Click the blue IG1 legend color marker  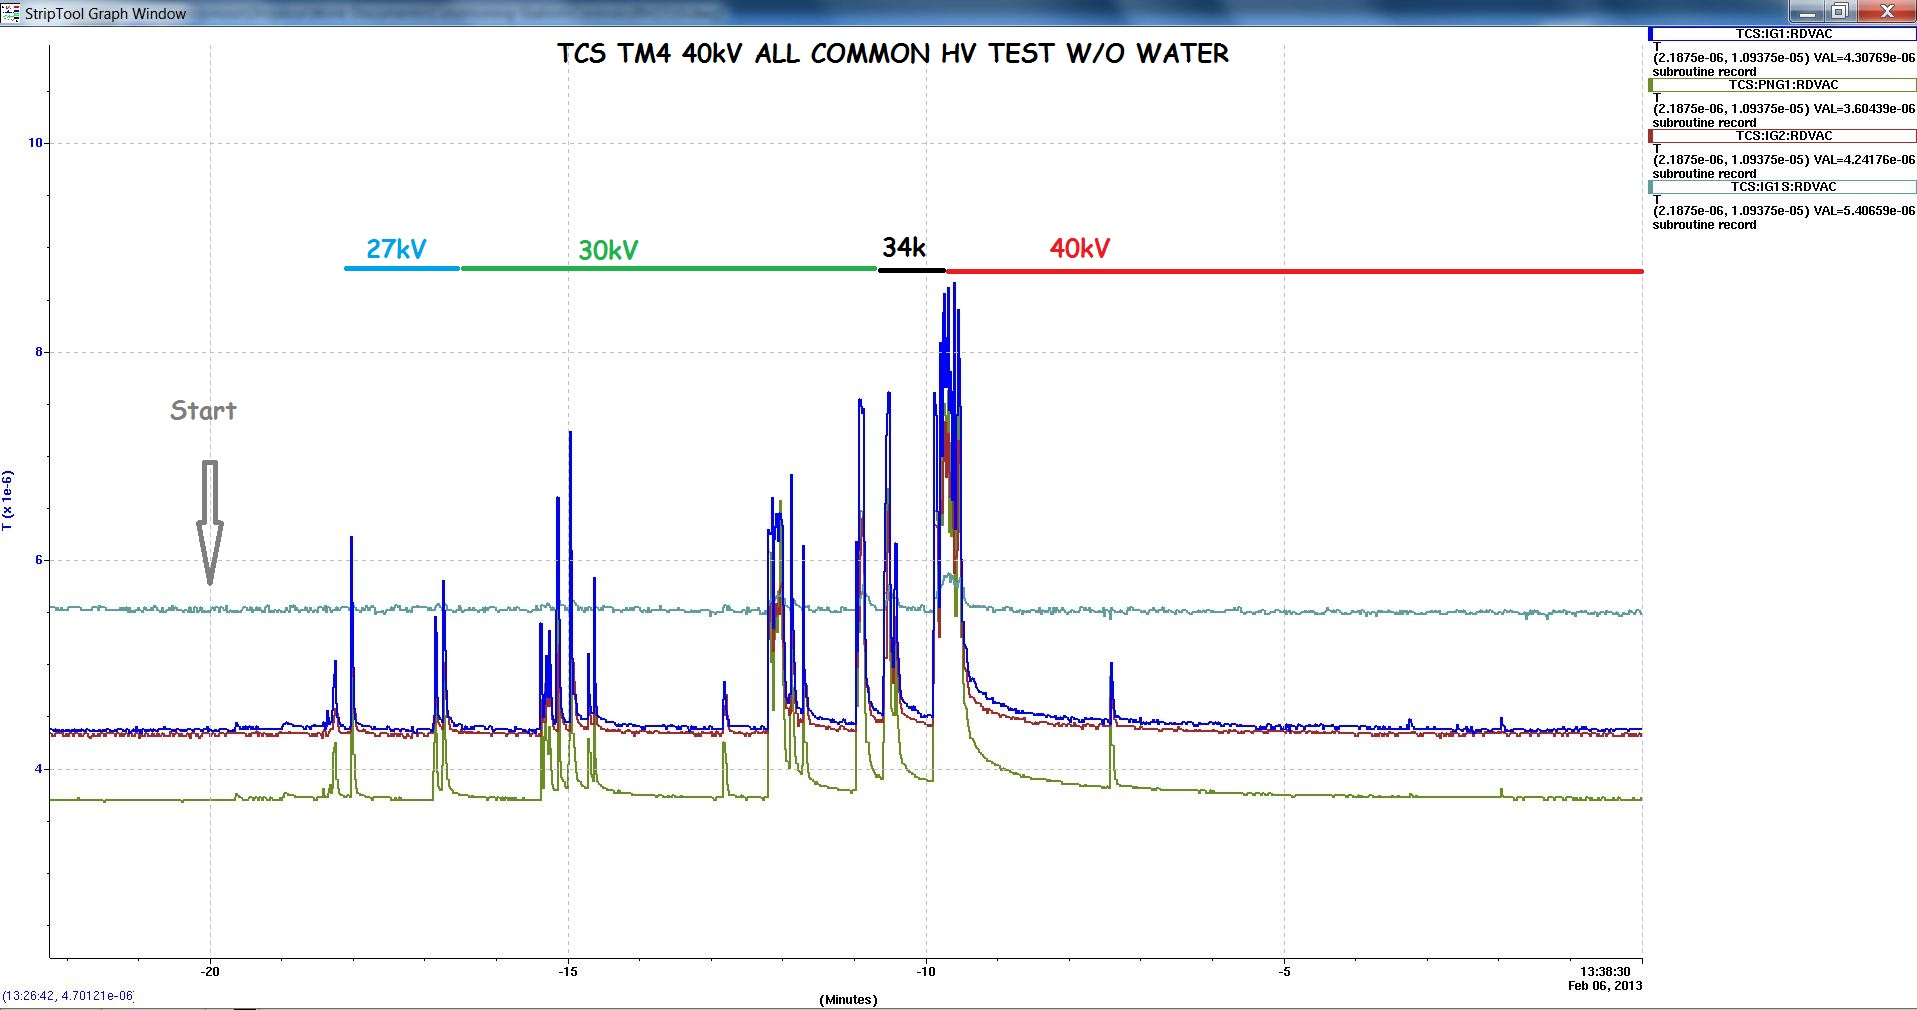click(x=1650, y=34)
